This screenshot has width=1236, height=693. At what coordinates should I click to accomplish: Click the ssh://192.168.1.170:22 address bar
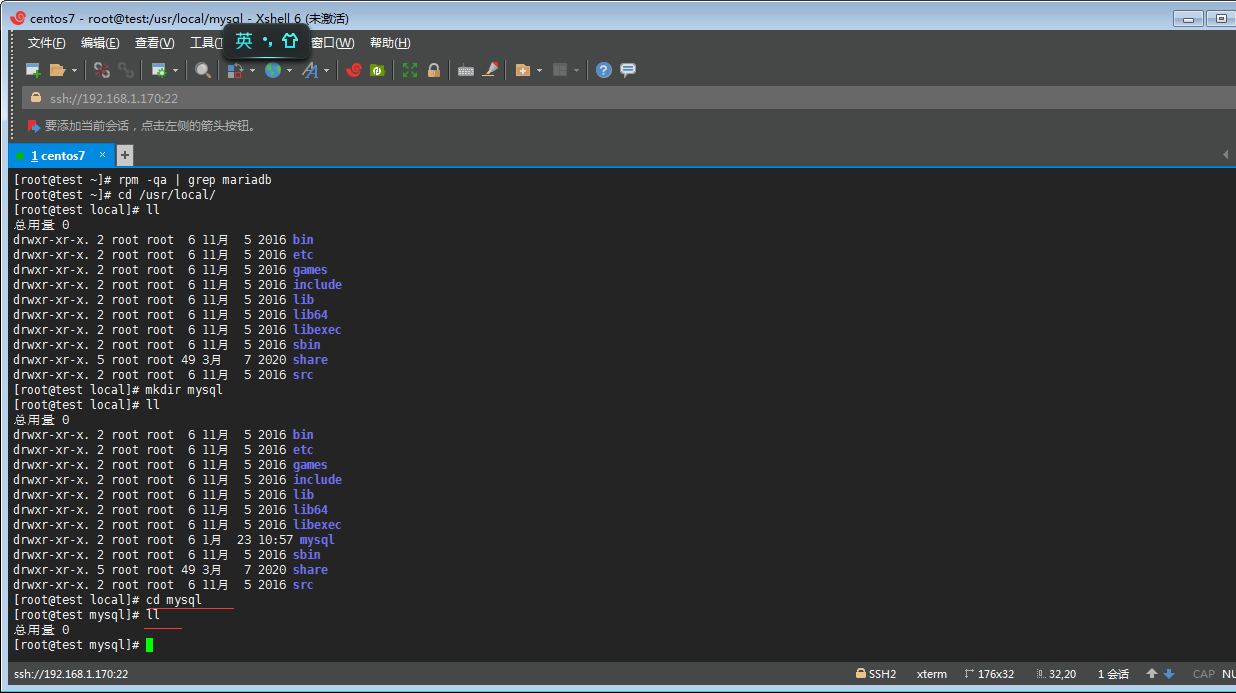coord(114,98)
